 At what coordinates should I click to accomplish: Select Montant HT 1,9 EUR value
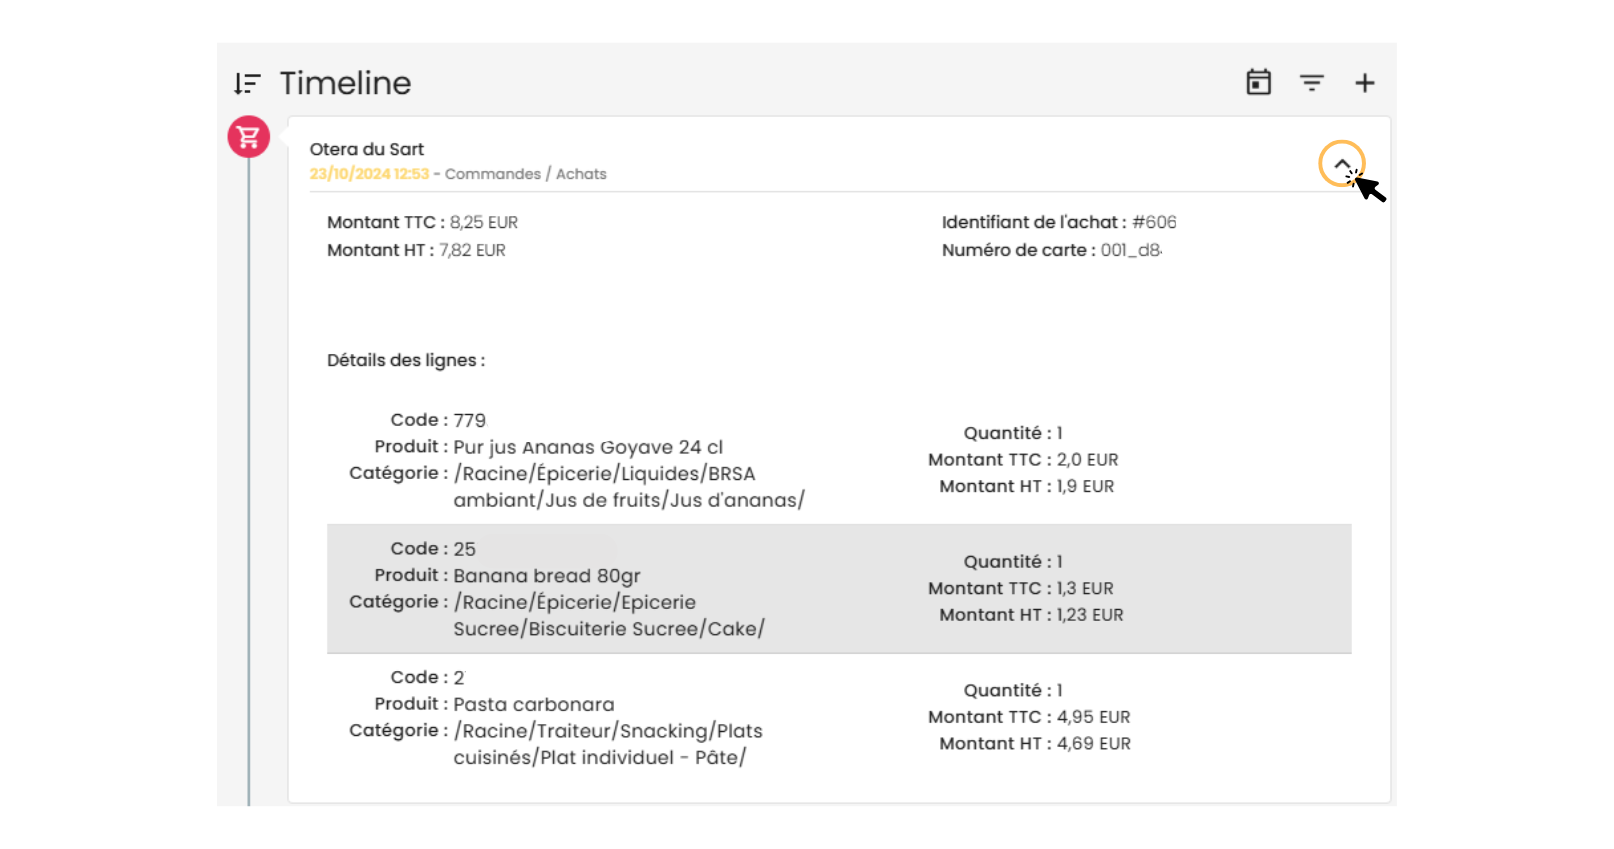pyautogui.click(x=1085, y=486)
